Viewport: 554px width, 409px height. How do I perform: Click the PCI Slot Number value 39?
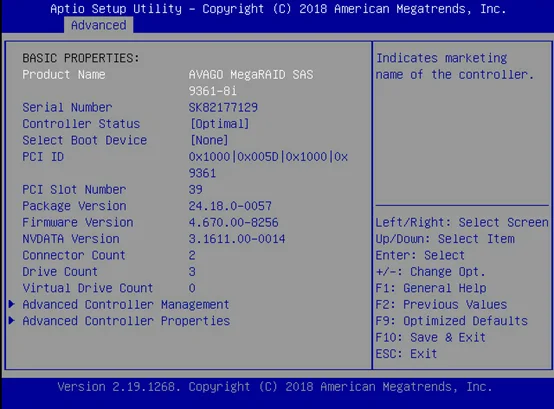click(195, 190)
